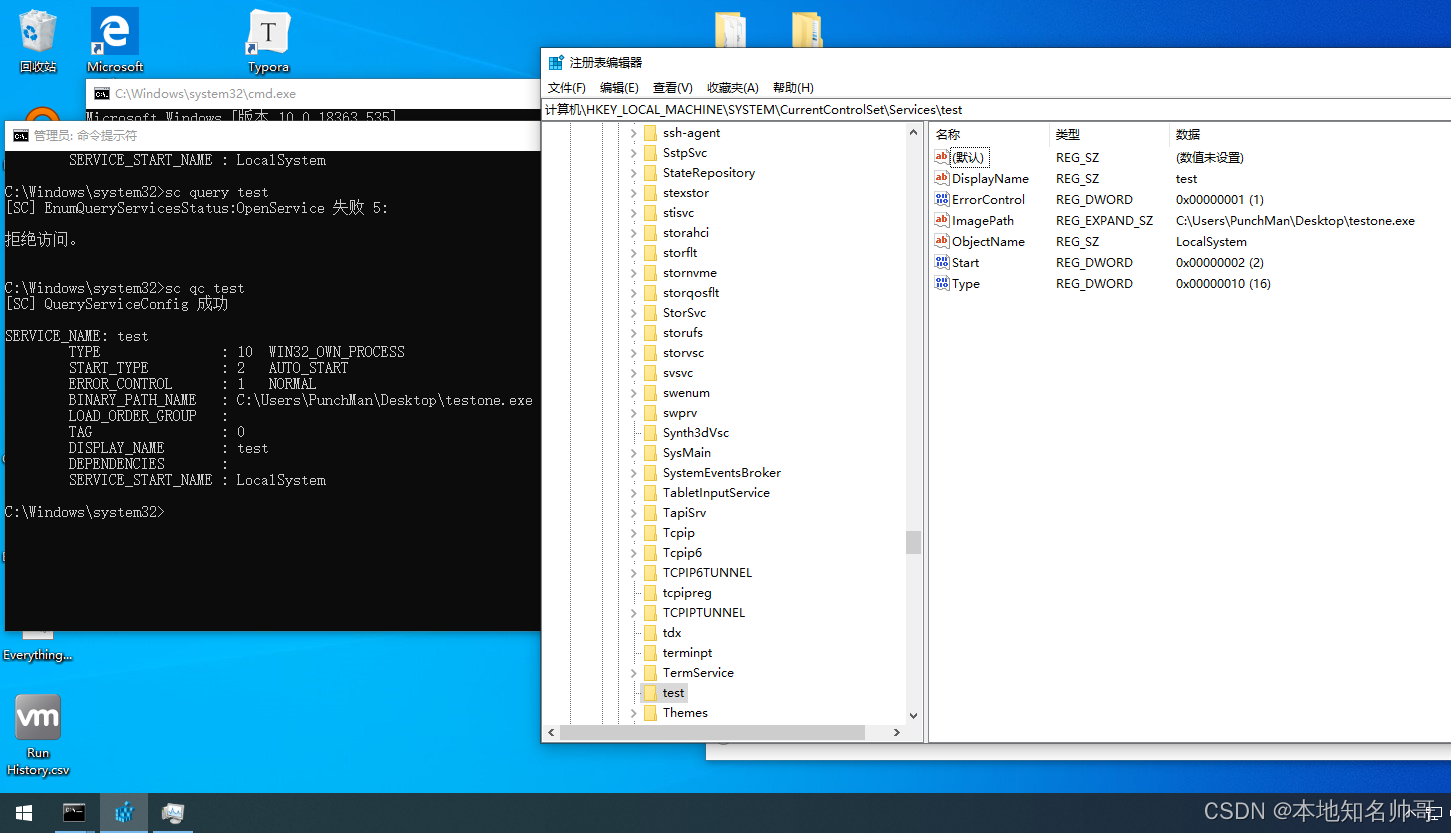Viewport: 1451px width, 833px height.
Task: Open the Microsoft Edge desktop shortcut
Action: click(115, 40)
